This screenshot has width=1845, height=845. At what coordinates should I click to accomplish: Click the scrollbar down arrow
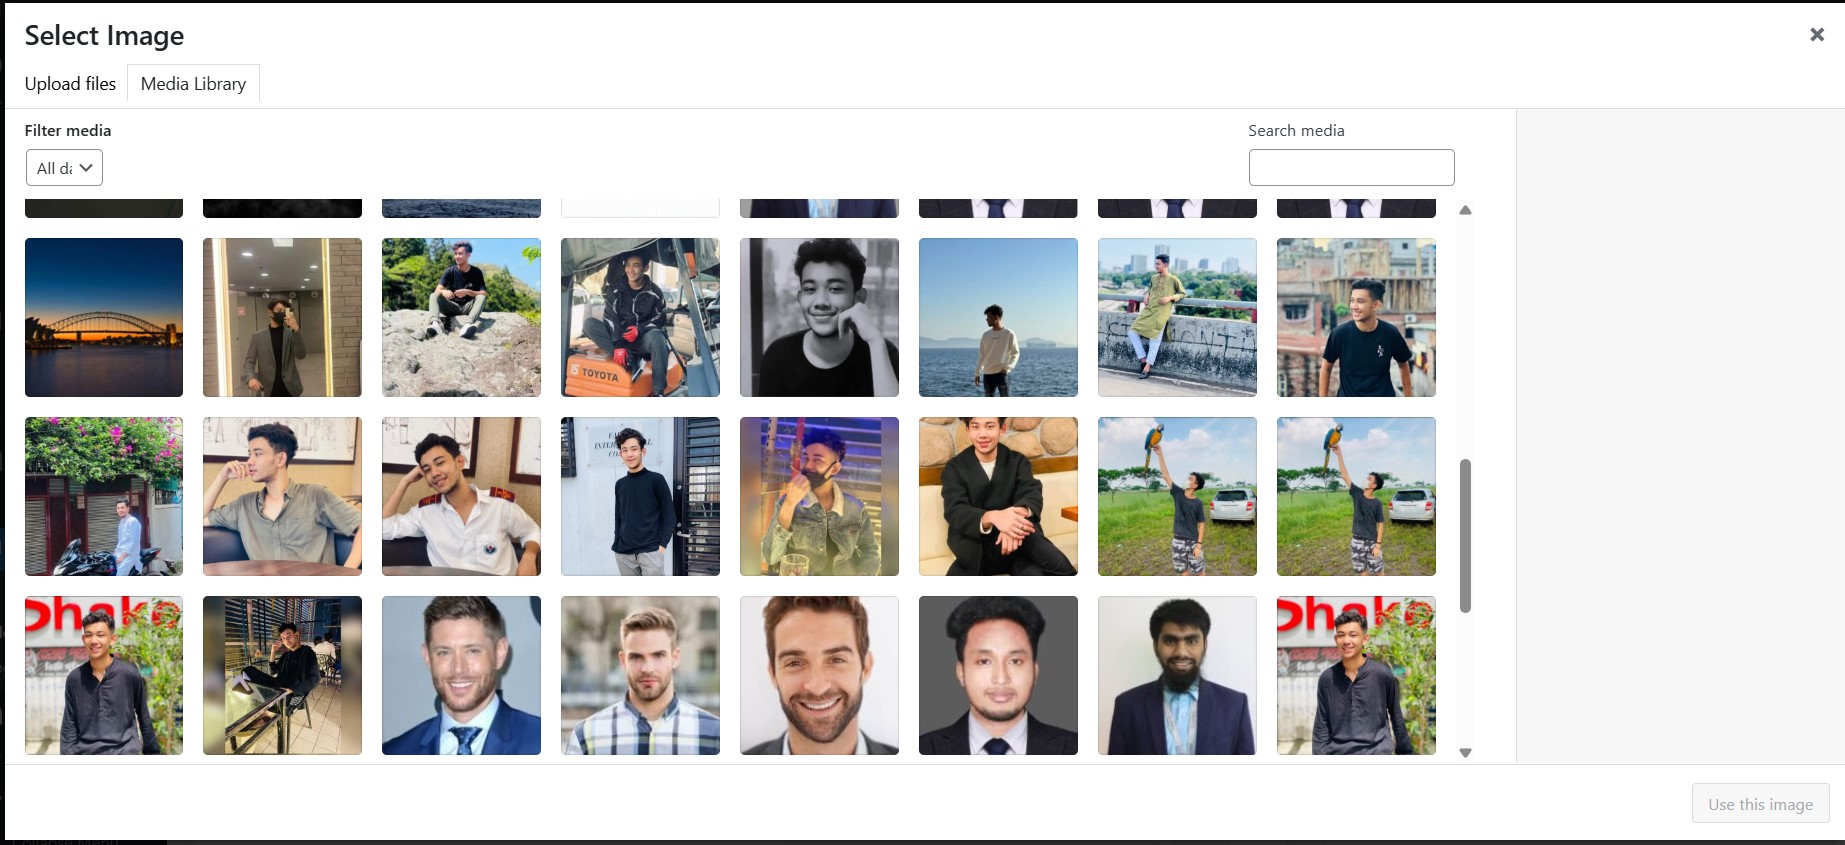click(x=1465, y=753)
